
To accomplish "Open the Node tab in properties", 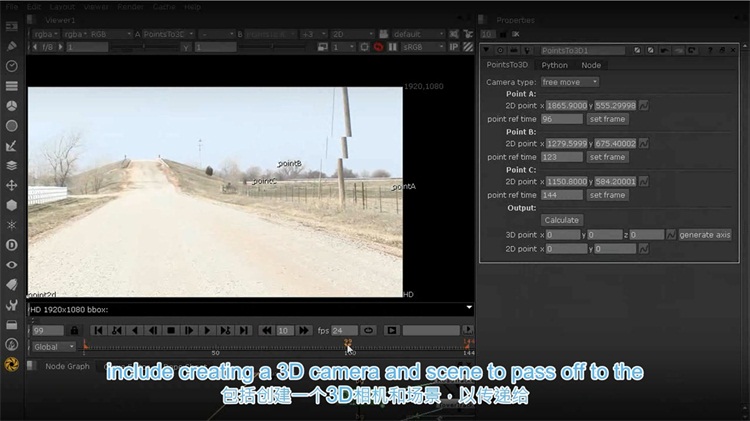I will tap(591, 65).
